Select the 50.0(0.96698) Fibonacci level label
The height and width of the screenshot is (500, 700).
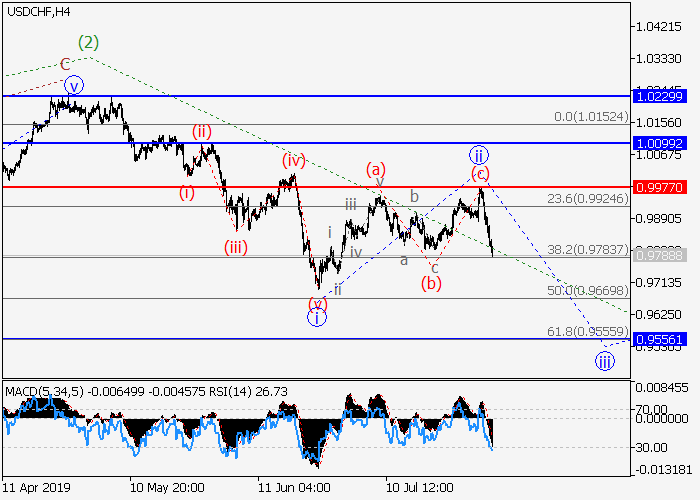click(588, 289)
